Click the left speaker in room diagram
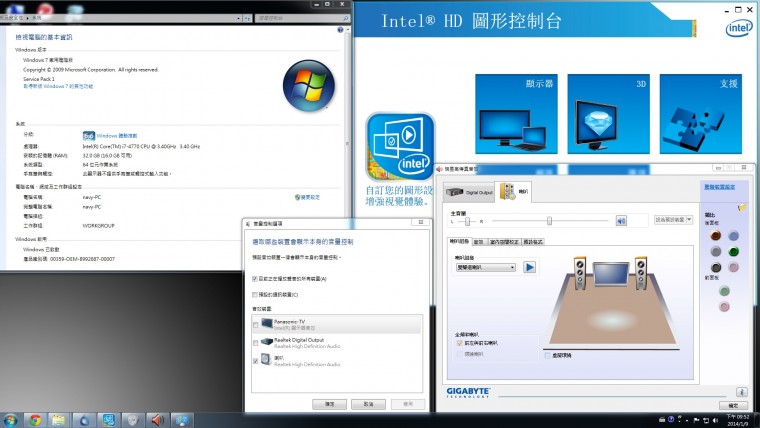 pos(580,273)
